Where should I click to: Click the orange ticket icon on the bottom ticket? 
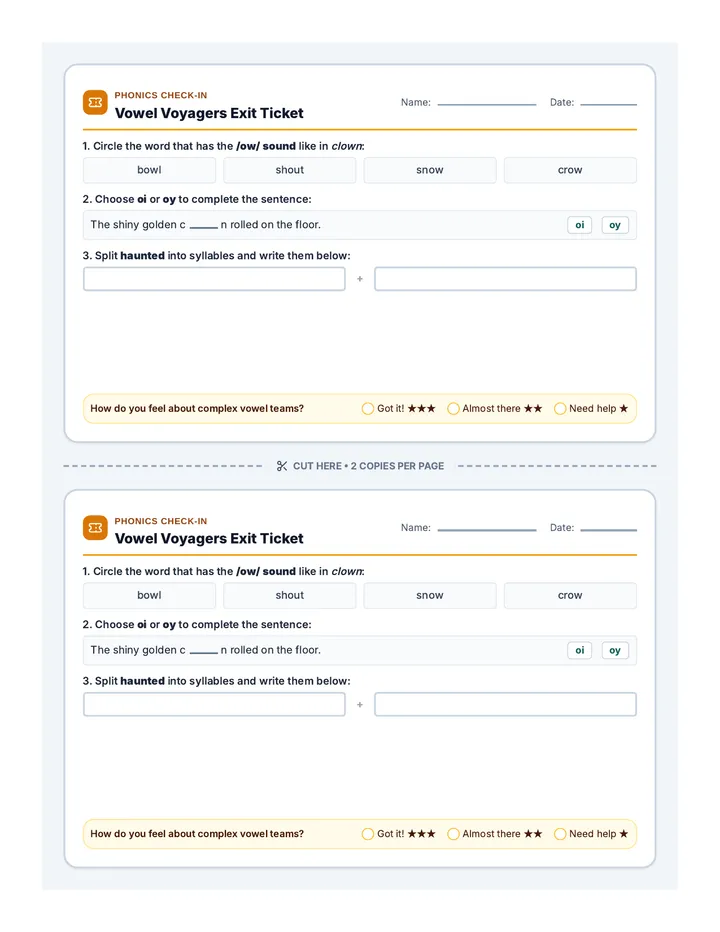coord(95,528)
